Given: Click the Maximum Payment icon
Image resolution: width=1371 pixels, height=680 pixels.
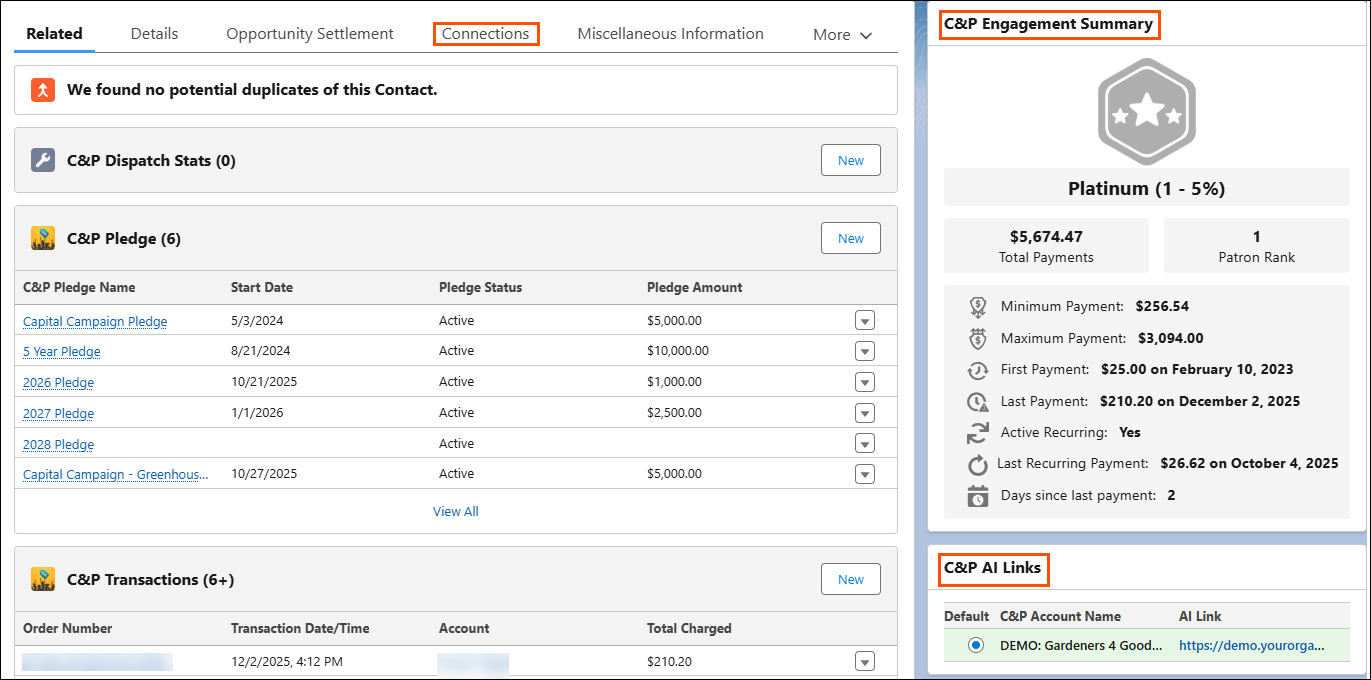Looking at the screenshot, I should point(978,338).
